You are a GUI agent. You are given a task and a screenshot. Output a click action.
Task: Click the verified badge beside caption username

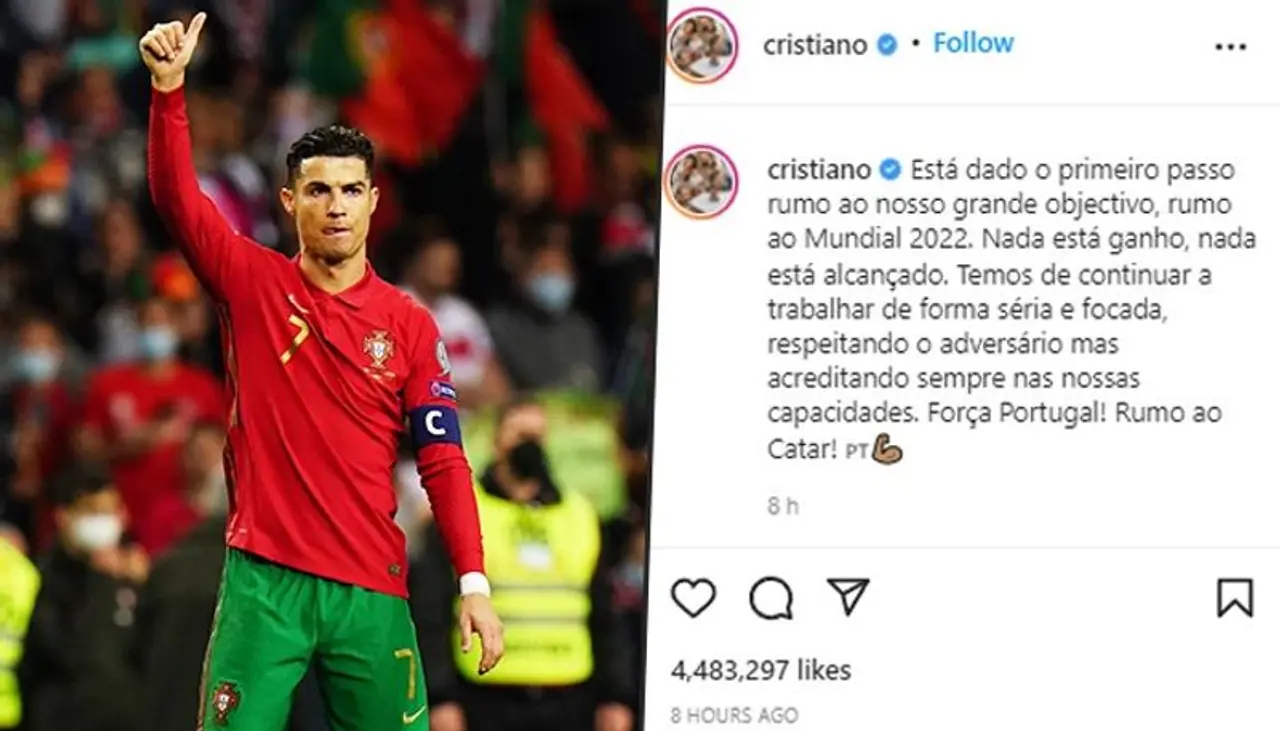[x=890, y=170]
